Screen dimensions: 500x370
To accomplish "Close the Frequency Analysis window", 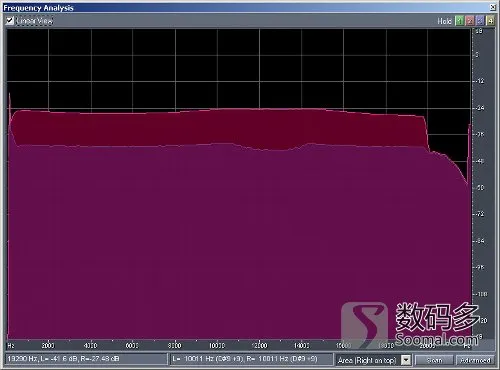I will (493, 7).
